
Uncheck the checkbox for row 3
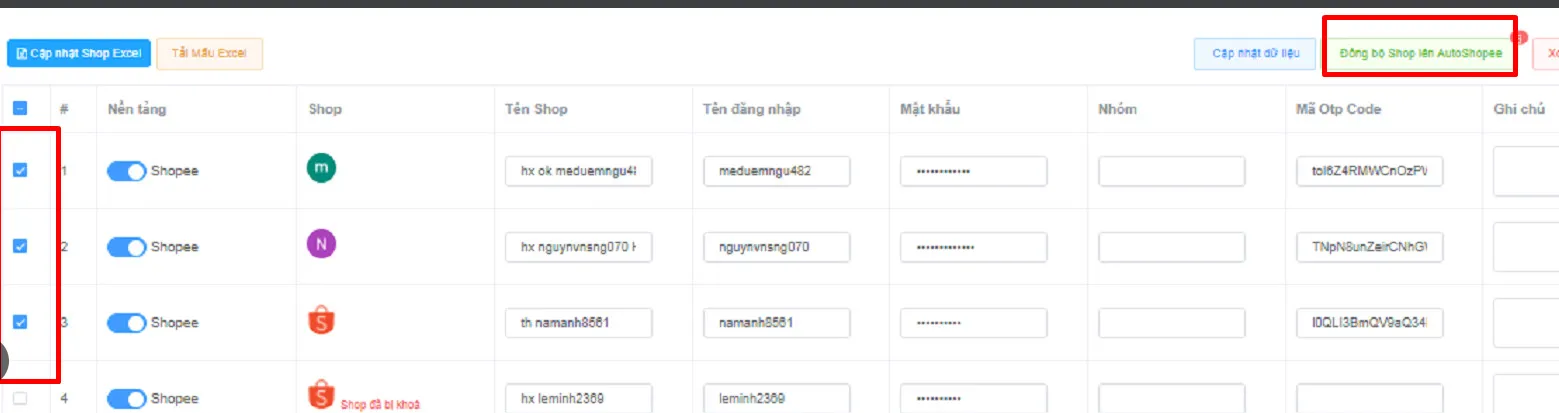(20, 322)
